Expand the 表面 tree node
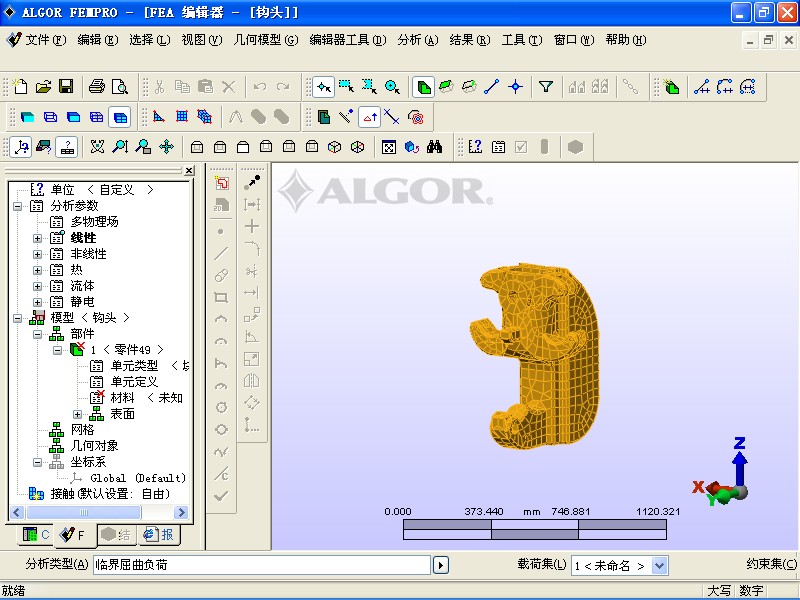This screenshot has height=600, width=800. (x=78, y=414)
